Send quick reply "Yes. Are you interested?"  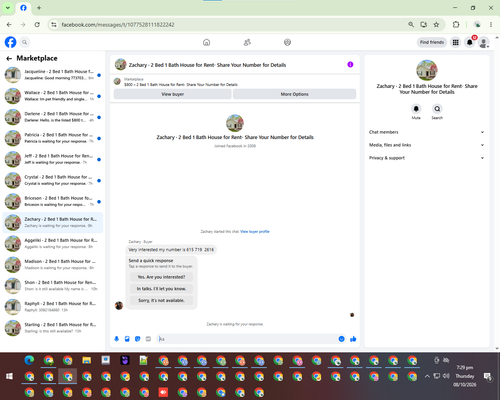point(161,277)
